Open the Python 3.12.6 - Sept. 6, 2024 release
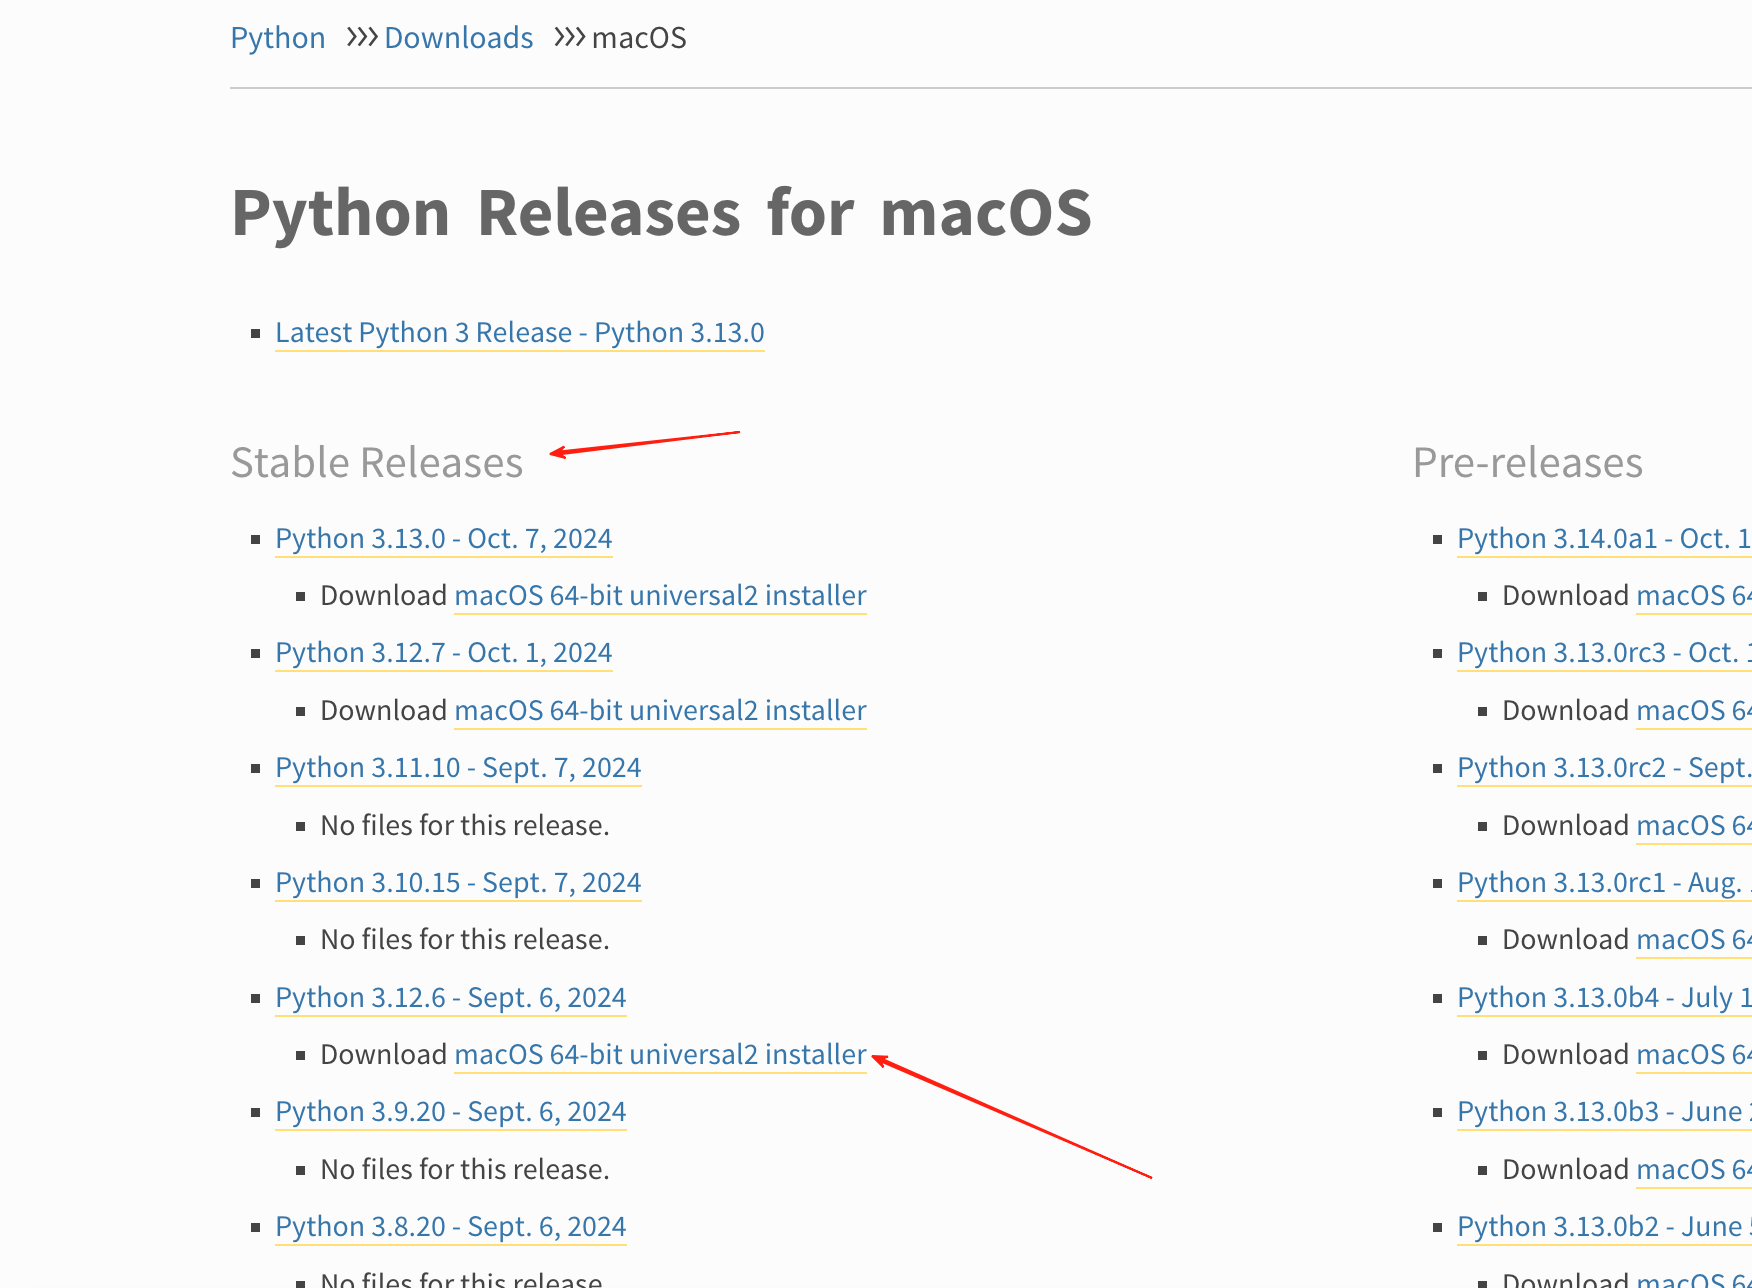The height and width of the screenshot is (1288, 1752). [451, 997]
